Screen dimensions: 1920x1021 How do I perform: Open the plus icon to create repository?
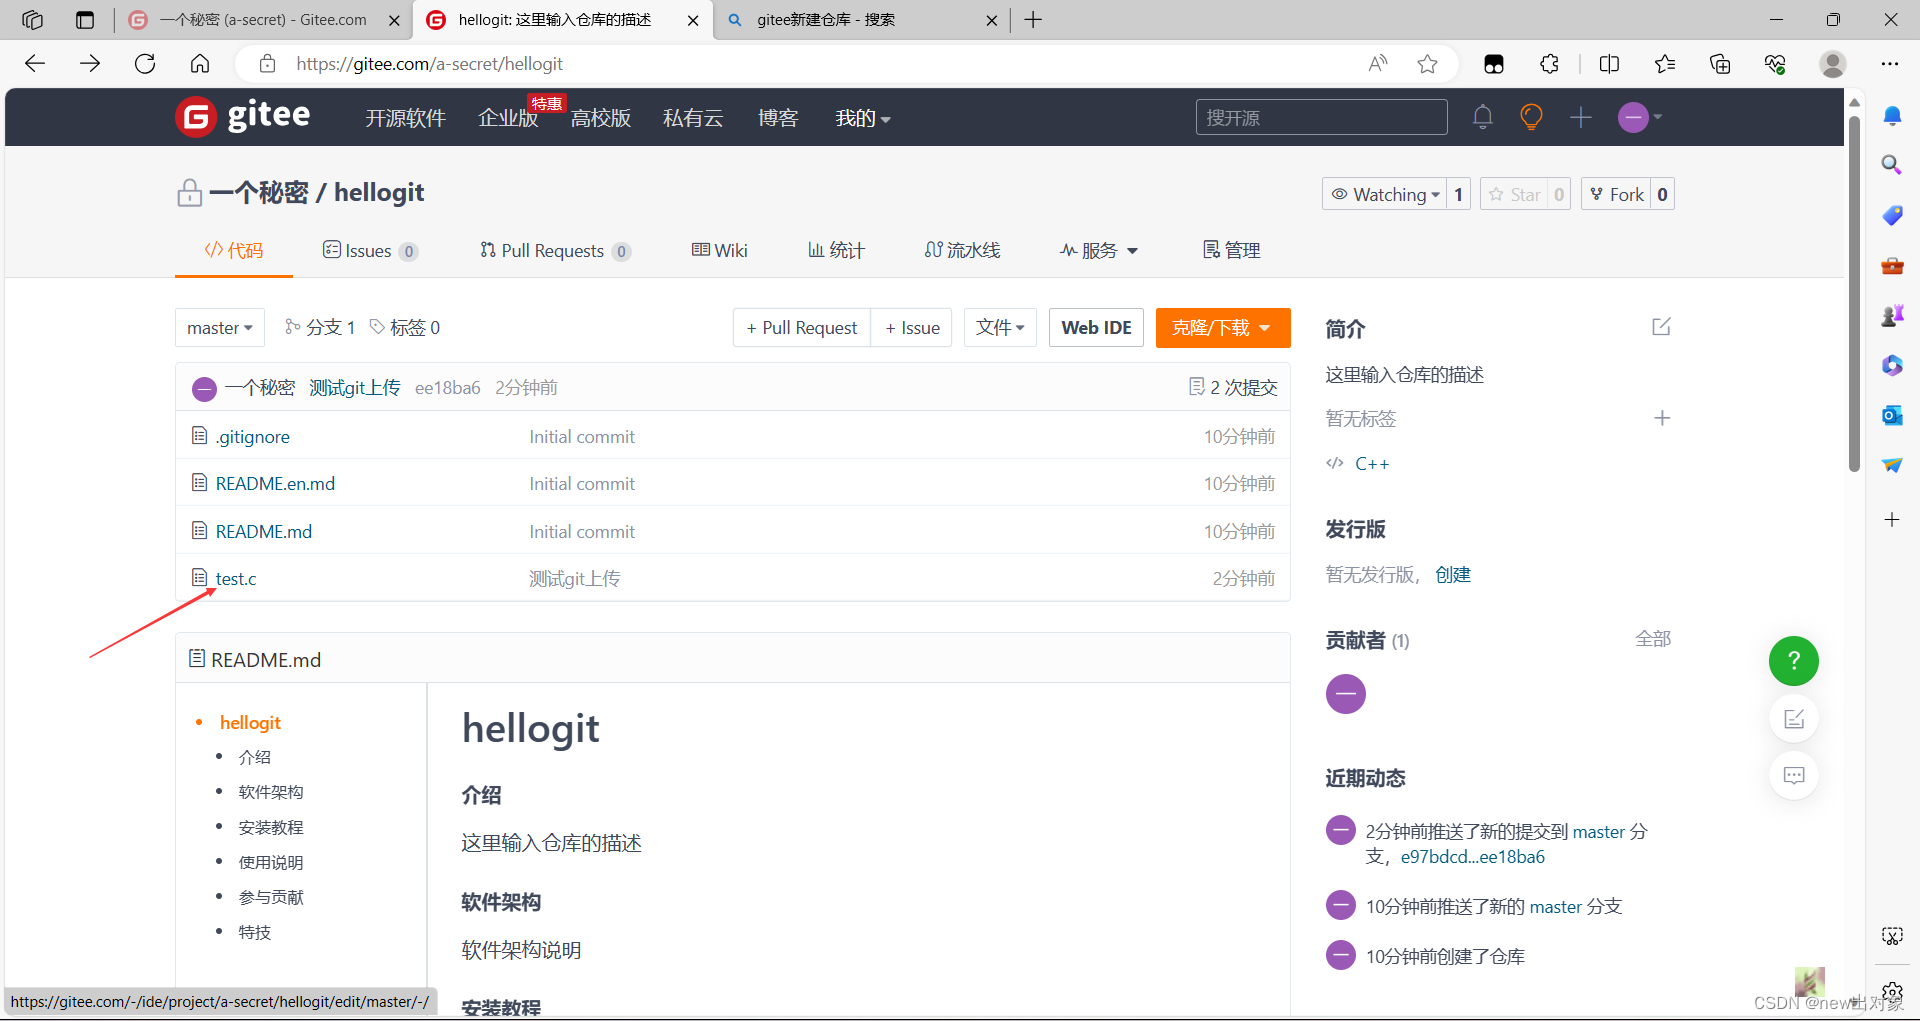pos(1580,117)
